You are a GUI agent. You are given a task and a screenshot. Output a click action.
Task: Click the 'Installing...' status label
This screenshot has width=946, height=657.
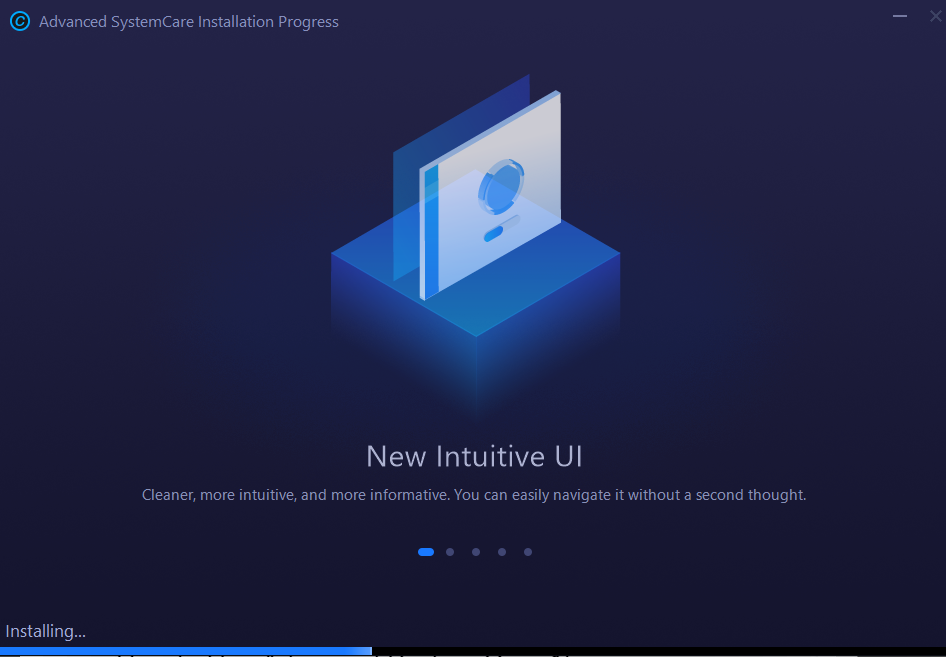45,631
